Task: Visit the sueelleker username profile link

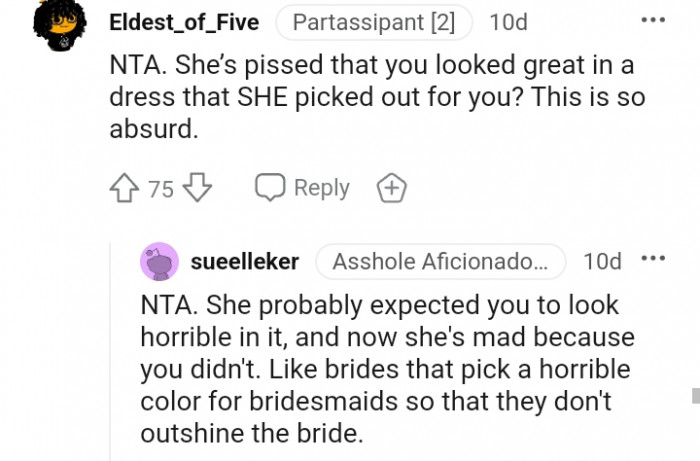Action: click(244, 262)
